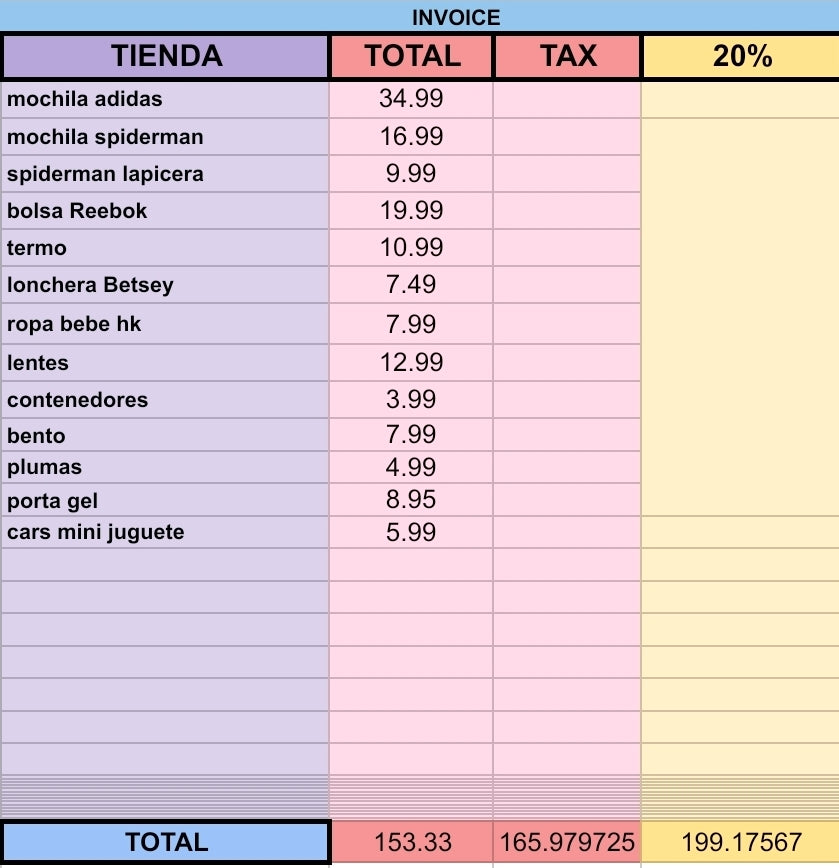Select the TAX header cell

[x=567, y=56]
